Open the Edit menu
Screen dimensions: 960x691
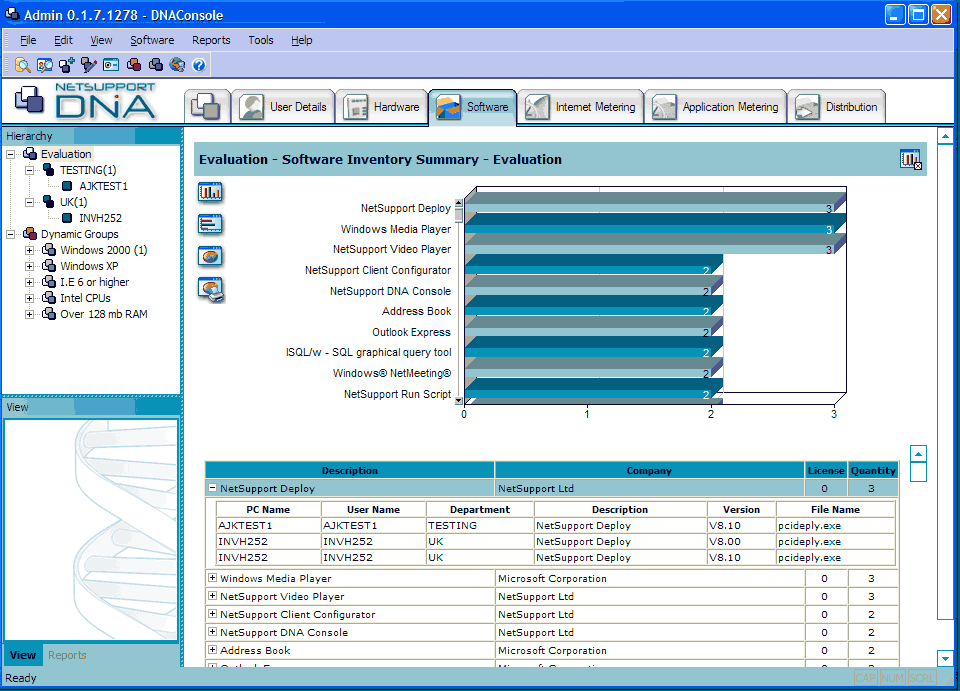pos(63,40)
